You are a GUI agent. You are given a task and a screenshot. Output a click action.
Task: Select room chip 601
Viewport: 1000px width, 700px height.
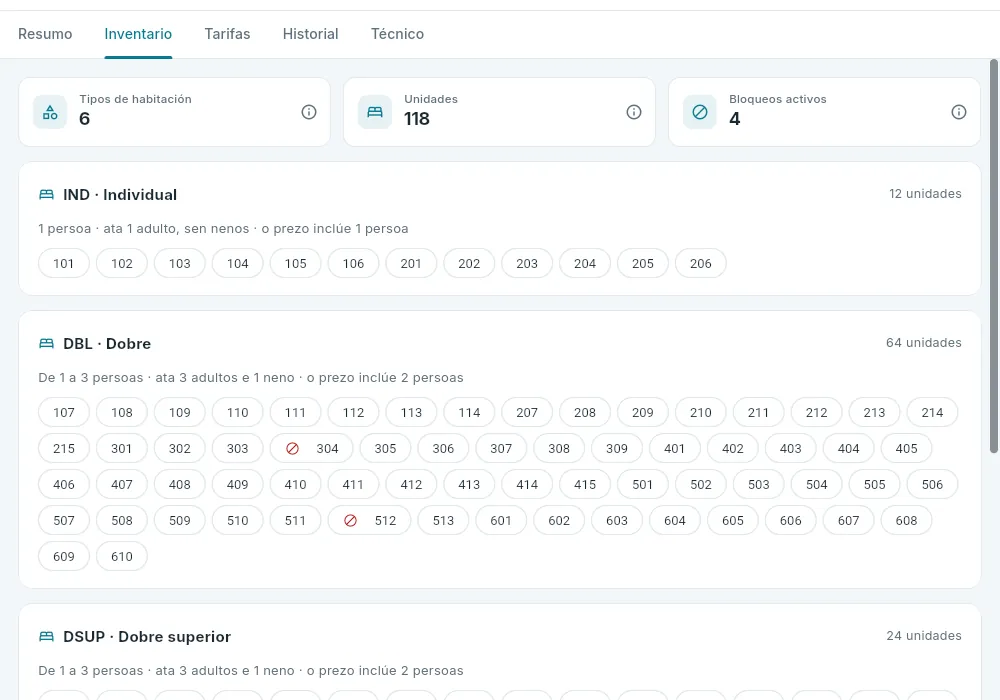(x=501, y=521)
